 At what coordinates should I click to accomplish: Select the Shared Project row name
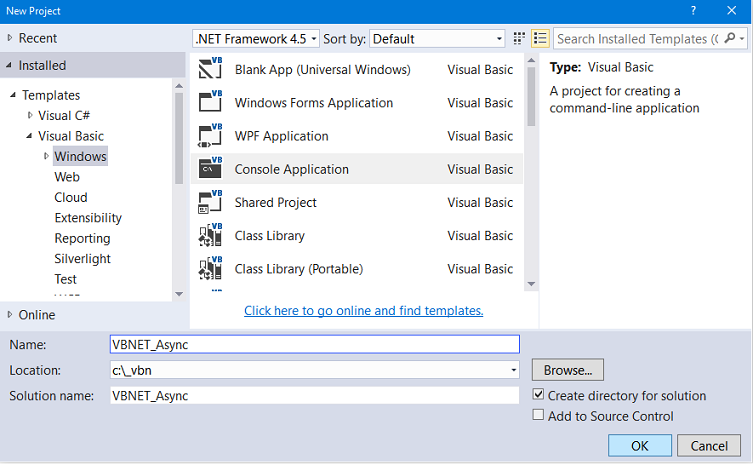click(x=276, y=202)
